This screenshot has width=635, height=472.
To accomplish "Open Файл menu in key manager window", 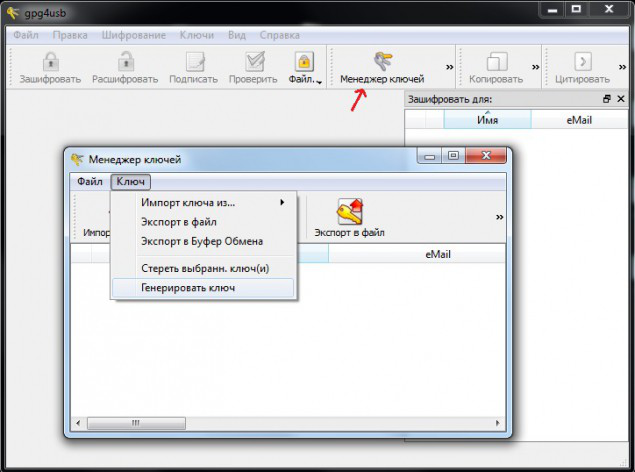I will [89, 181].
